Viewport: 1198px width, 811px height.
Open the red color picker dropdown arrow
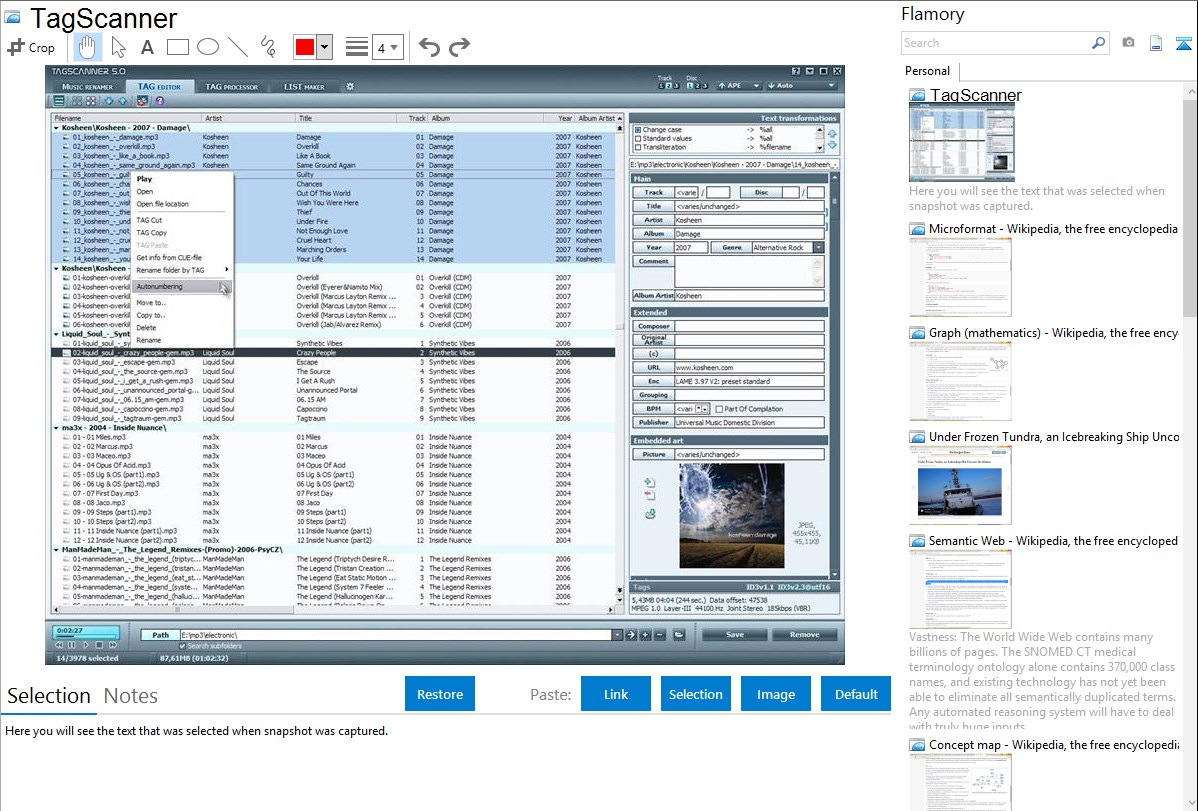click(x=325, y=47)
